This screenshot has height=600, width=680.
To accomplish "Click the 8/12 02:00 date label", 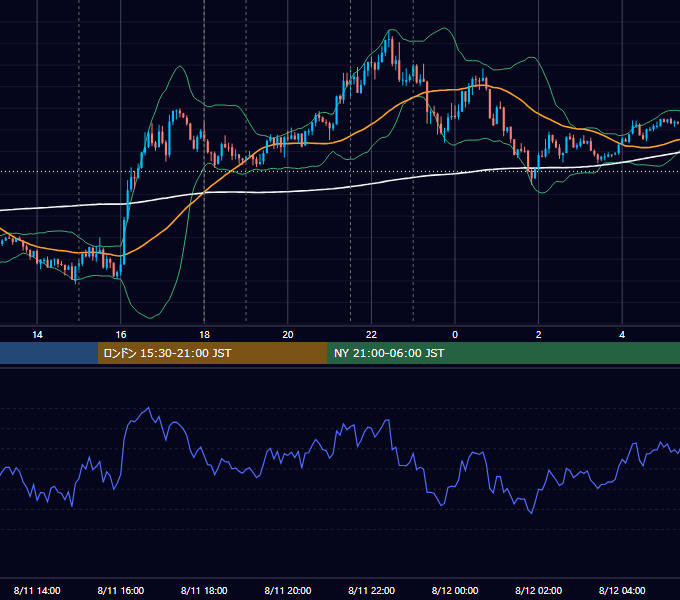I will pos(539,590).
